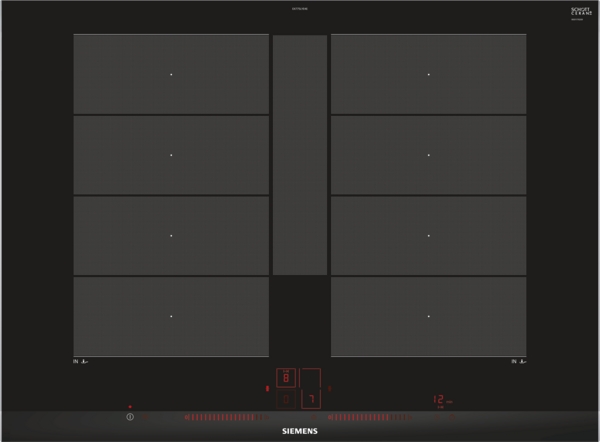The width and height of the screenshot is (600, 442).
Task: Touch the bottom-right cooking zone center
Action: pos(429,316)
